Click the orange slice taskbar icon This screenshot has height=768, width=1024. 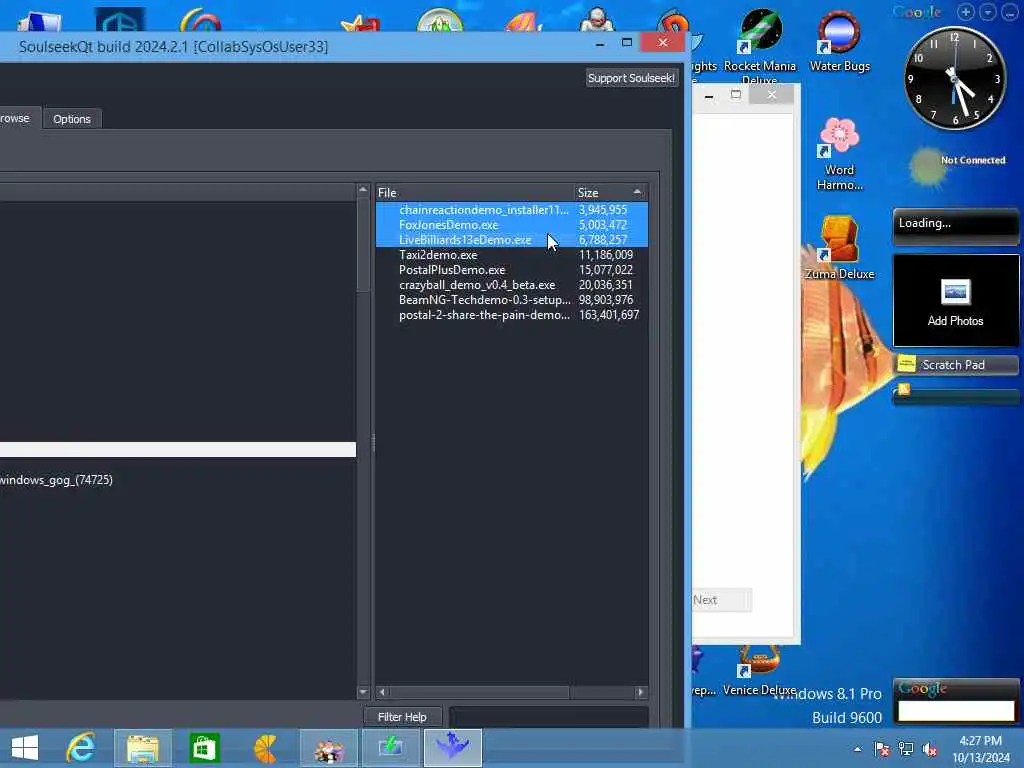pyautogui.click(x=266, y=748)
